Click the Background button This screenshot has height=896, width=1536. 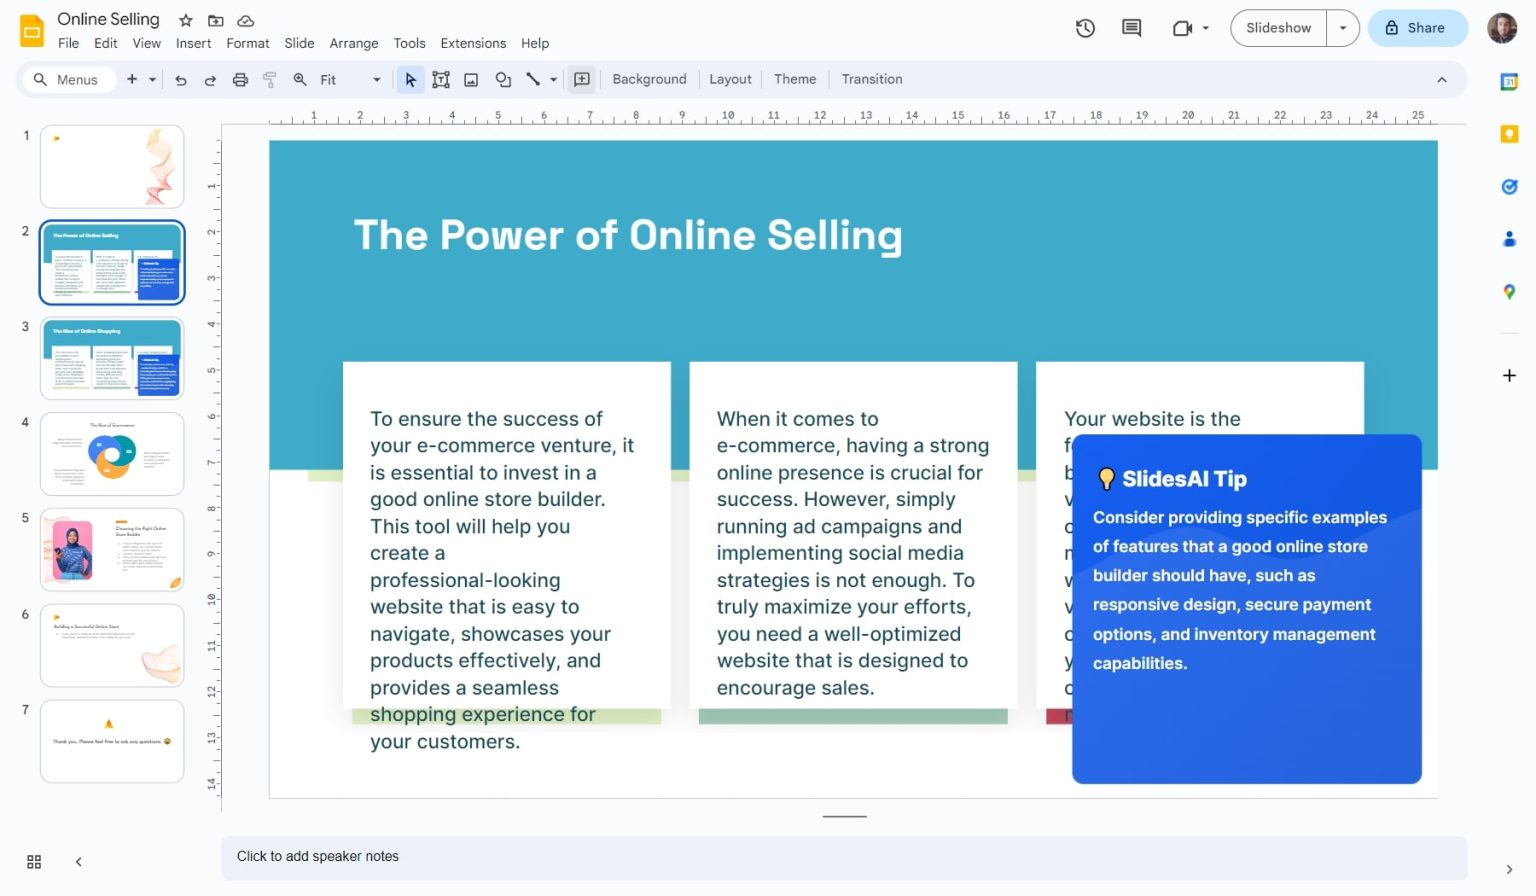click(649, 79)
